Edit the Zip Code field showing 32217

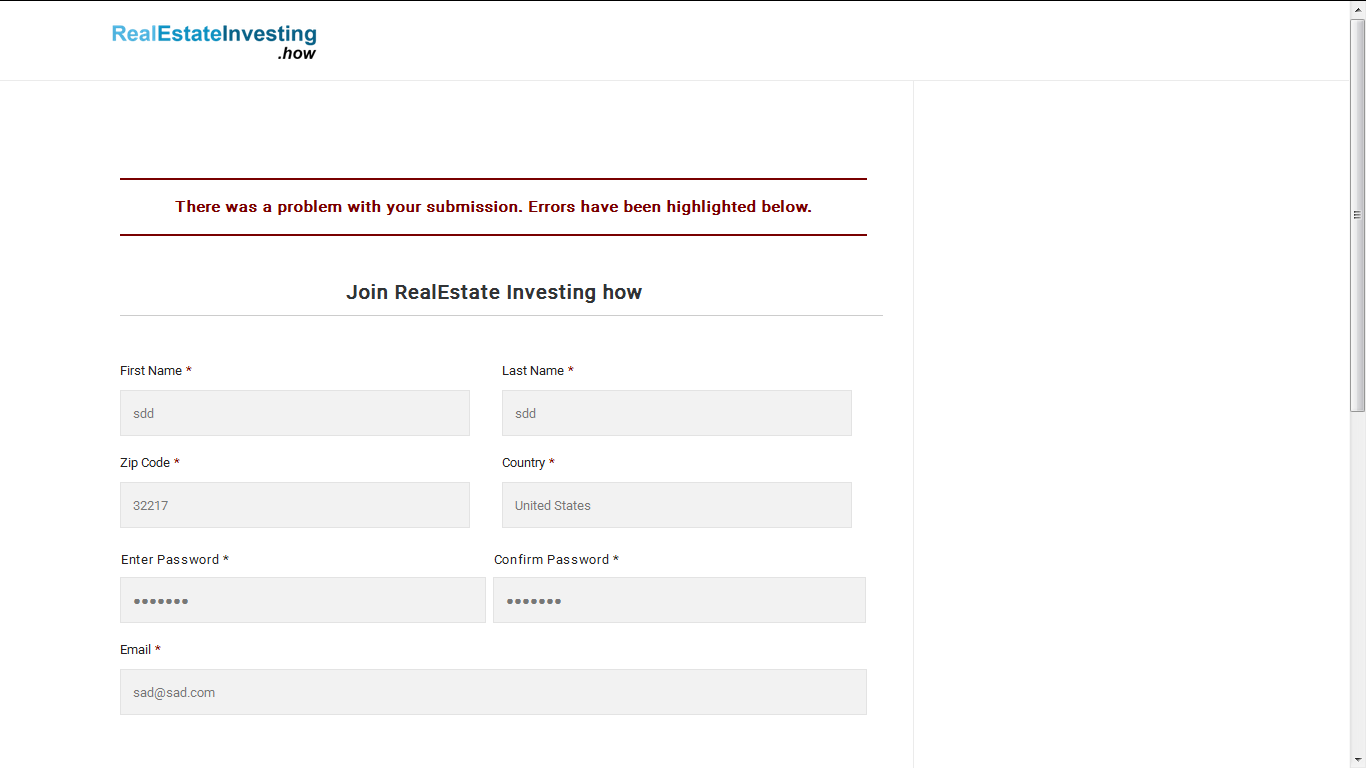pyautogui.click(x=295, y=505)
